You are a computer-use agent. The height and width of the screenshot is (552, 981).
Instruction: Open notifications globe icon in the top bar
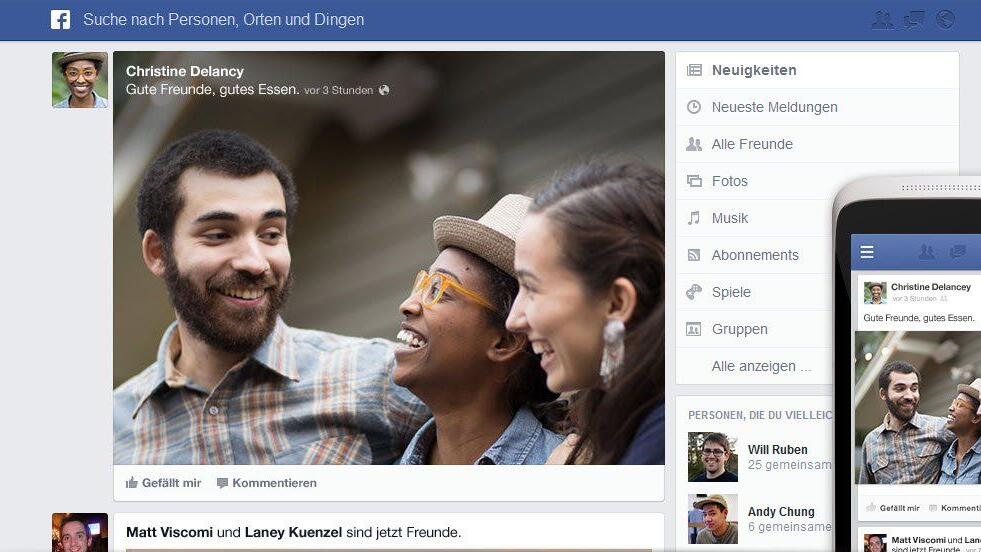(945, 19)
